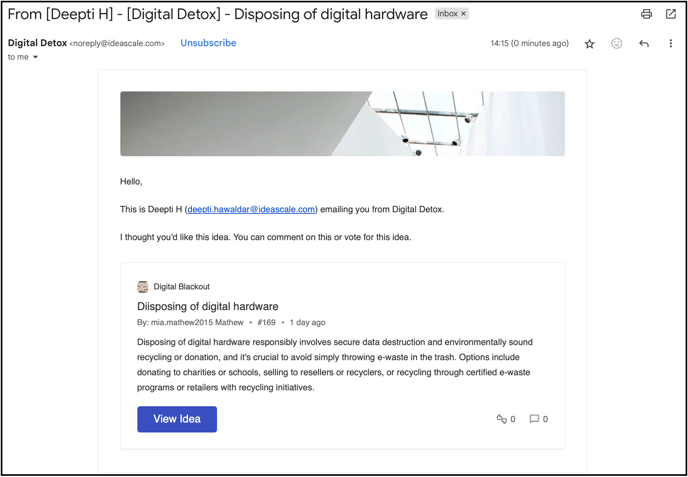
Task: Click the idea number #169
Action: (x=266, y=323)
